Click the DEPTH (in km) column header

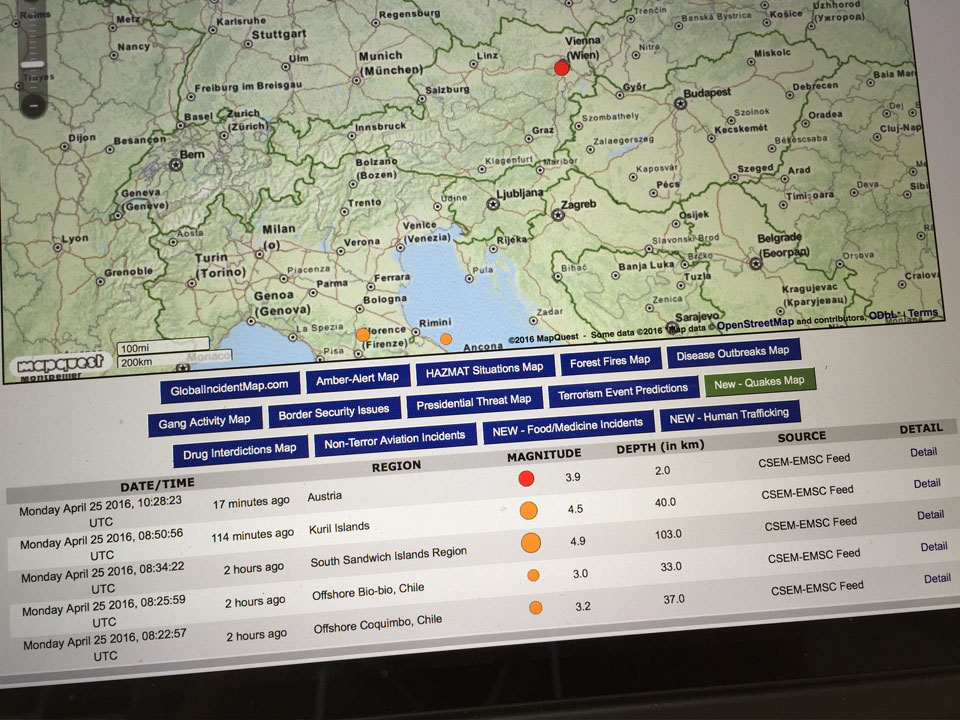[x=660, y=447]
